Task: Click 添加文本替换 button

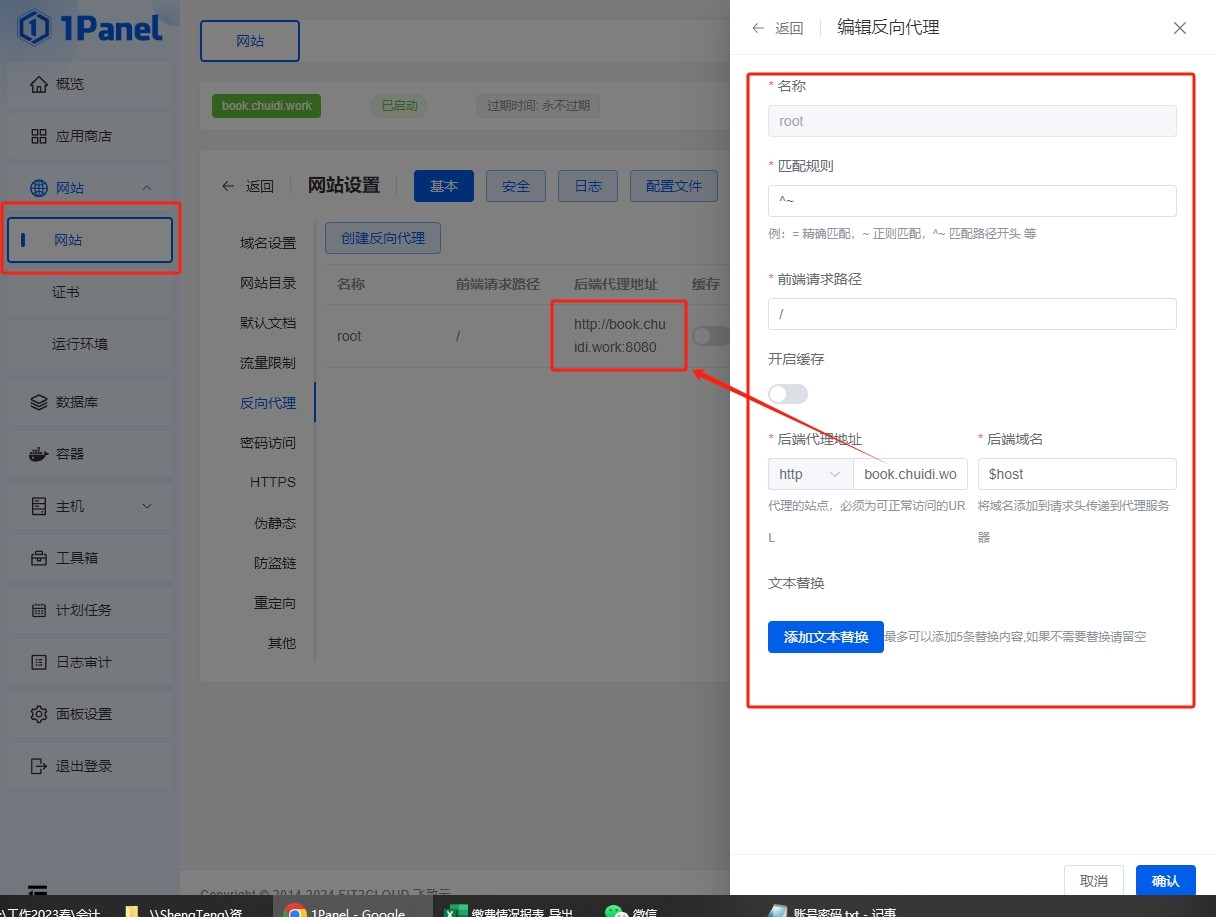Action: (826, 637)
